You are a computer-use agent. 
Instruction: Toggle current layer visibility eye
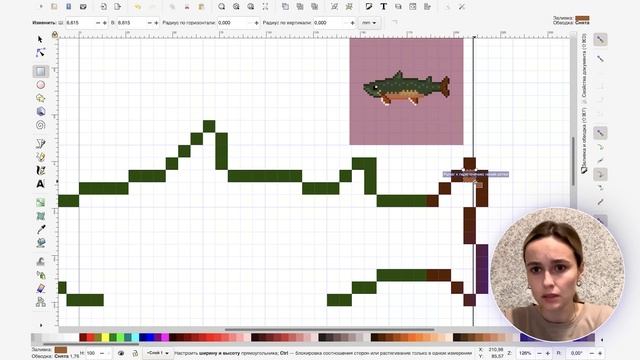pos(121,353)
